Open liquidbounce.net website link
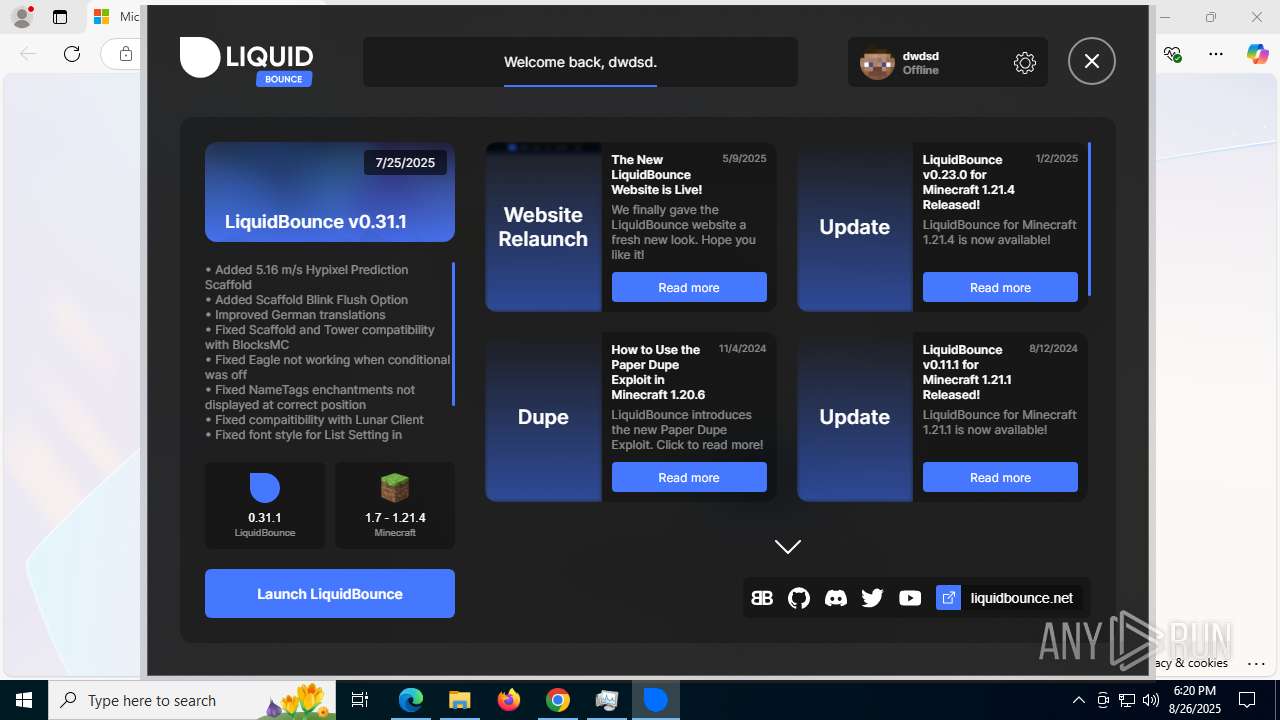The width and height of the screenshot is (1280, 720). (1022, 598)
